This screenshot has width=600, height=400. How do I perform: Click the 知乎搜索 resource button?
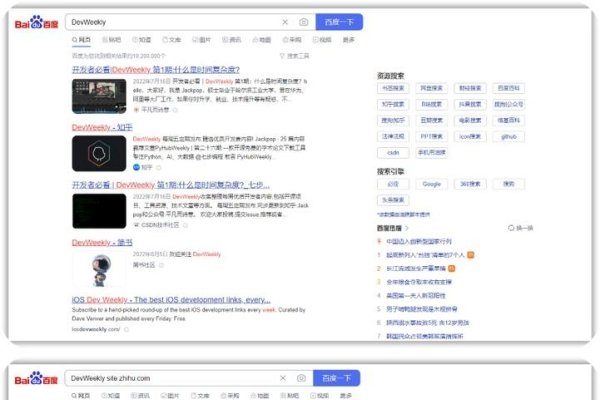393,104
